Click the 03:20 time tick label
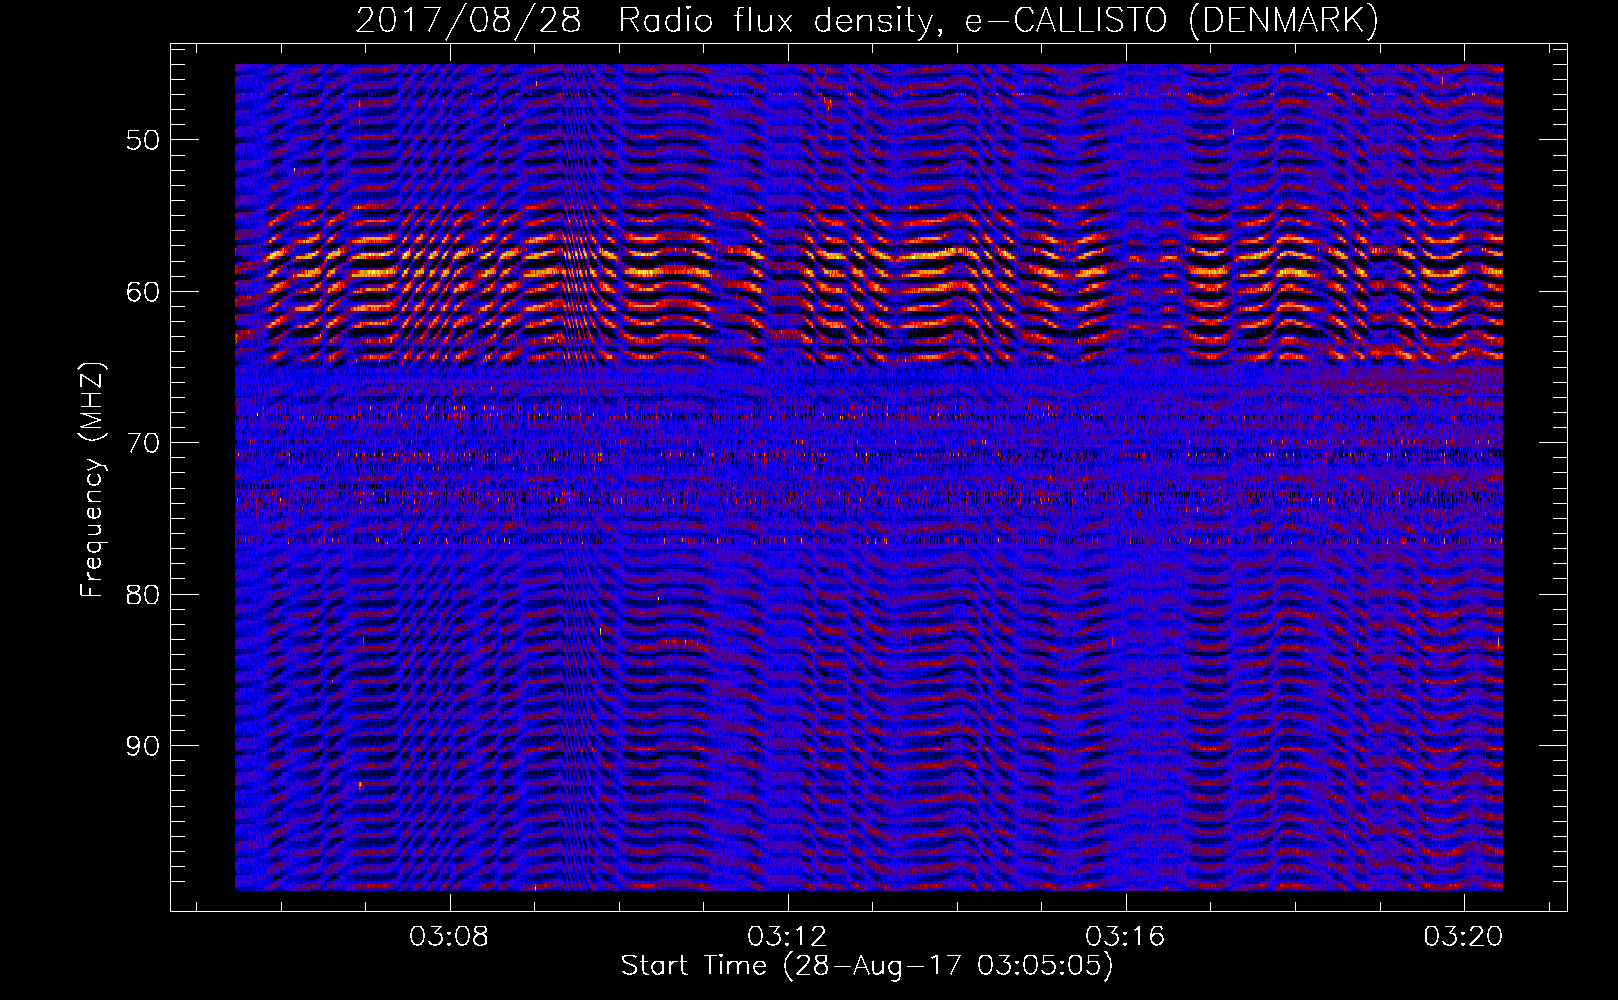 click(x=1464, y=937)
